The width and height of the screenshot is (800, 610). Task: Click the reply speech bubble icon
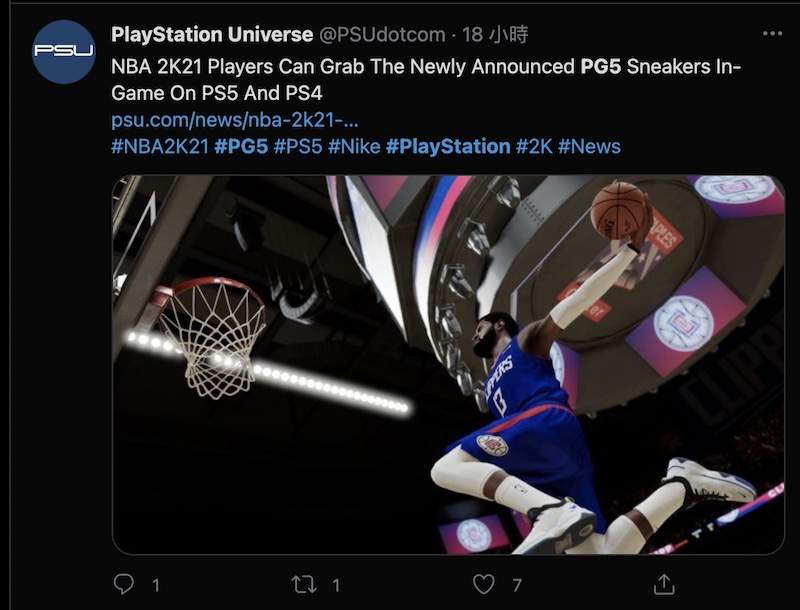tap(123, 584)
